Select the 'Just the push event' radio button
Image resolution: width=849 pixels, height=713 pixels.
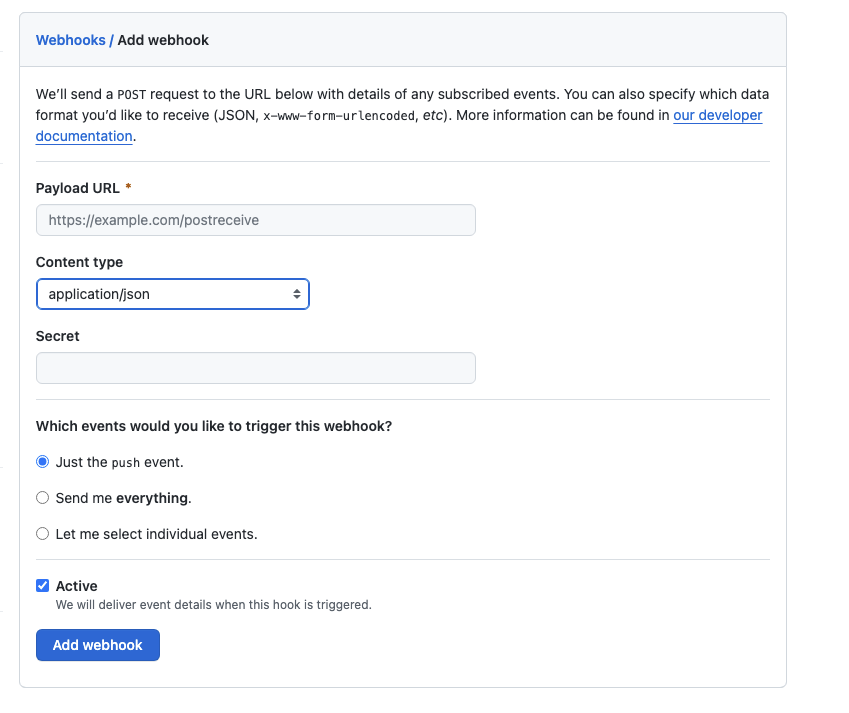pyautogui.click(x=43, y=462)
